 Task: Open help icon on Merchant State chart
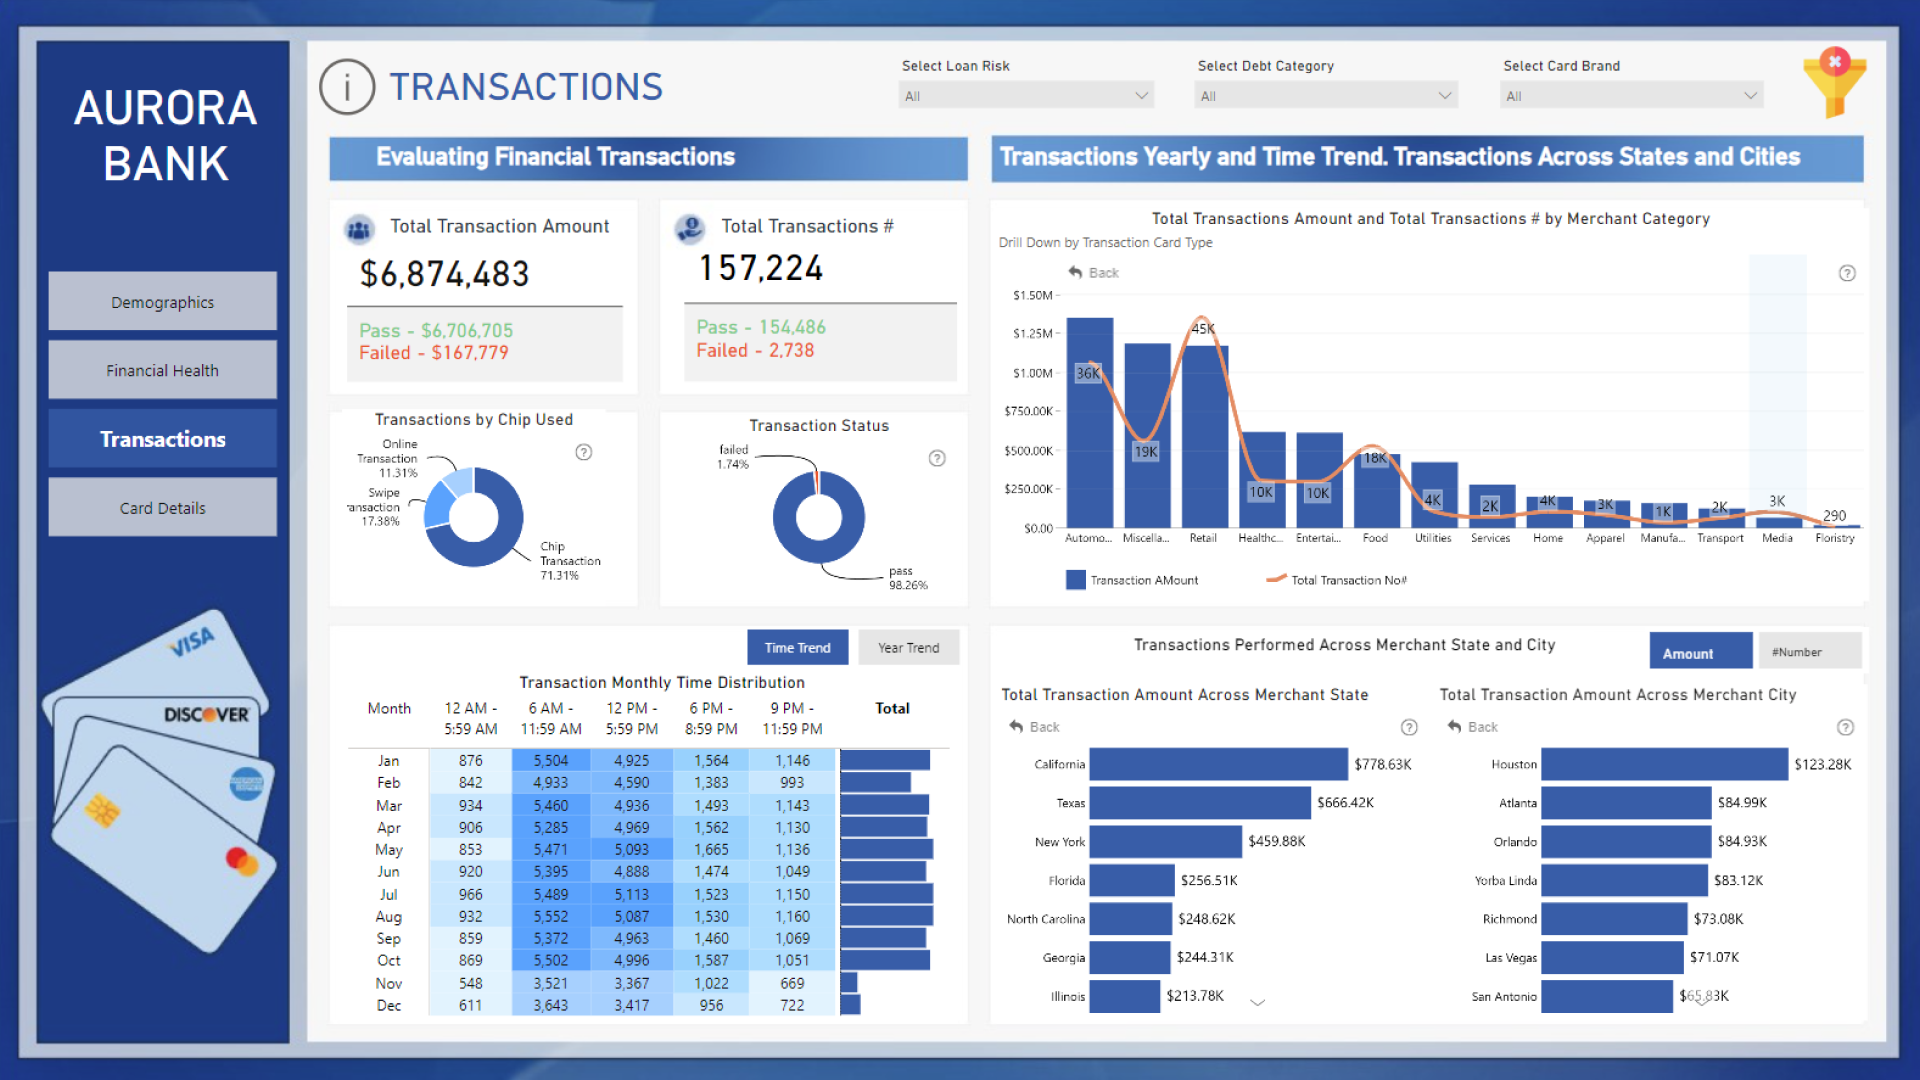coord(1409,727)
